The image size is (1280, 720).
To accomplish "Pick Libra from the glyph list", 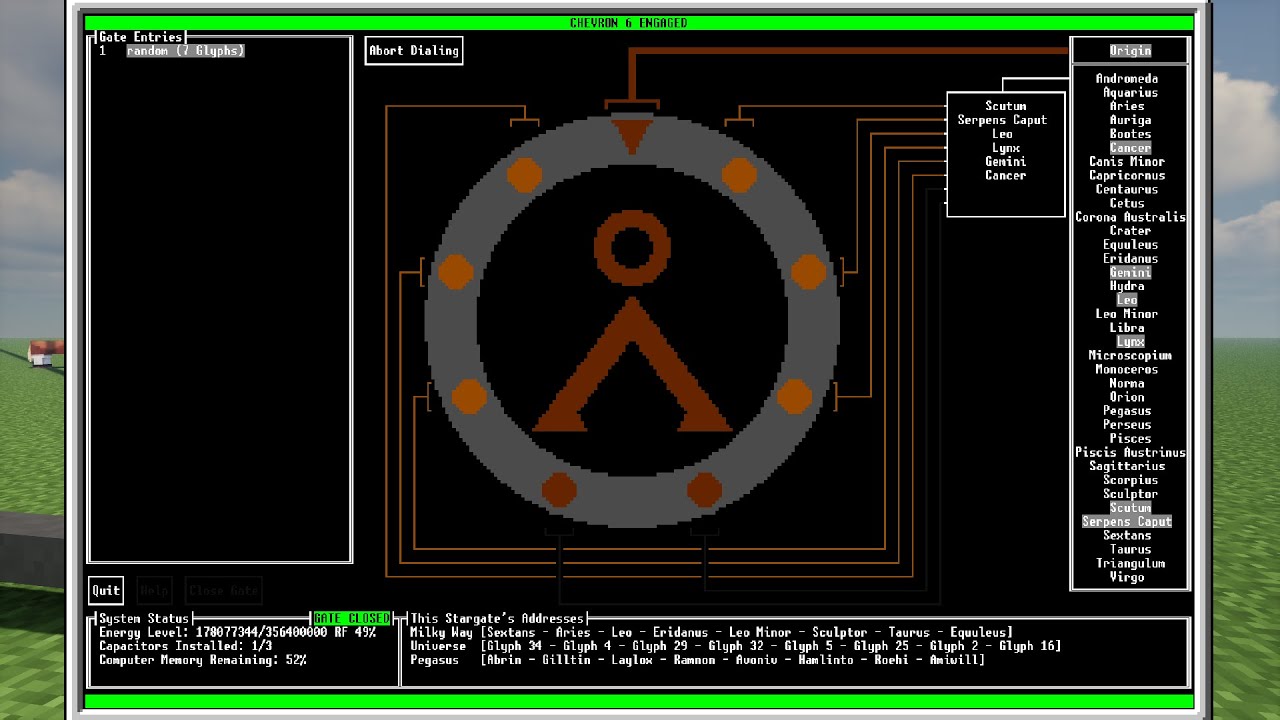I will [x=1127, y=328].
